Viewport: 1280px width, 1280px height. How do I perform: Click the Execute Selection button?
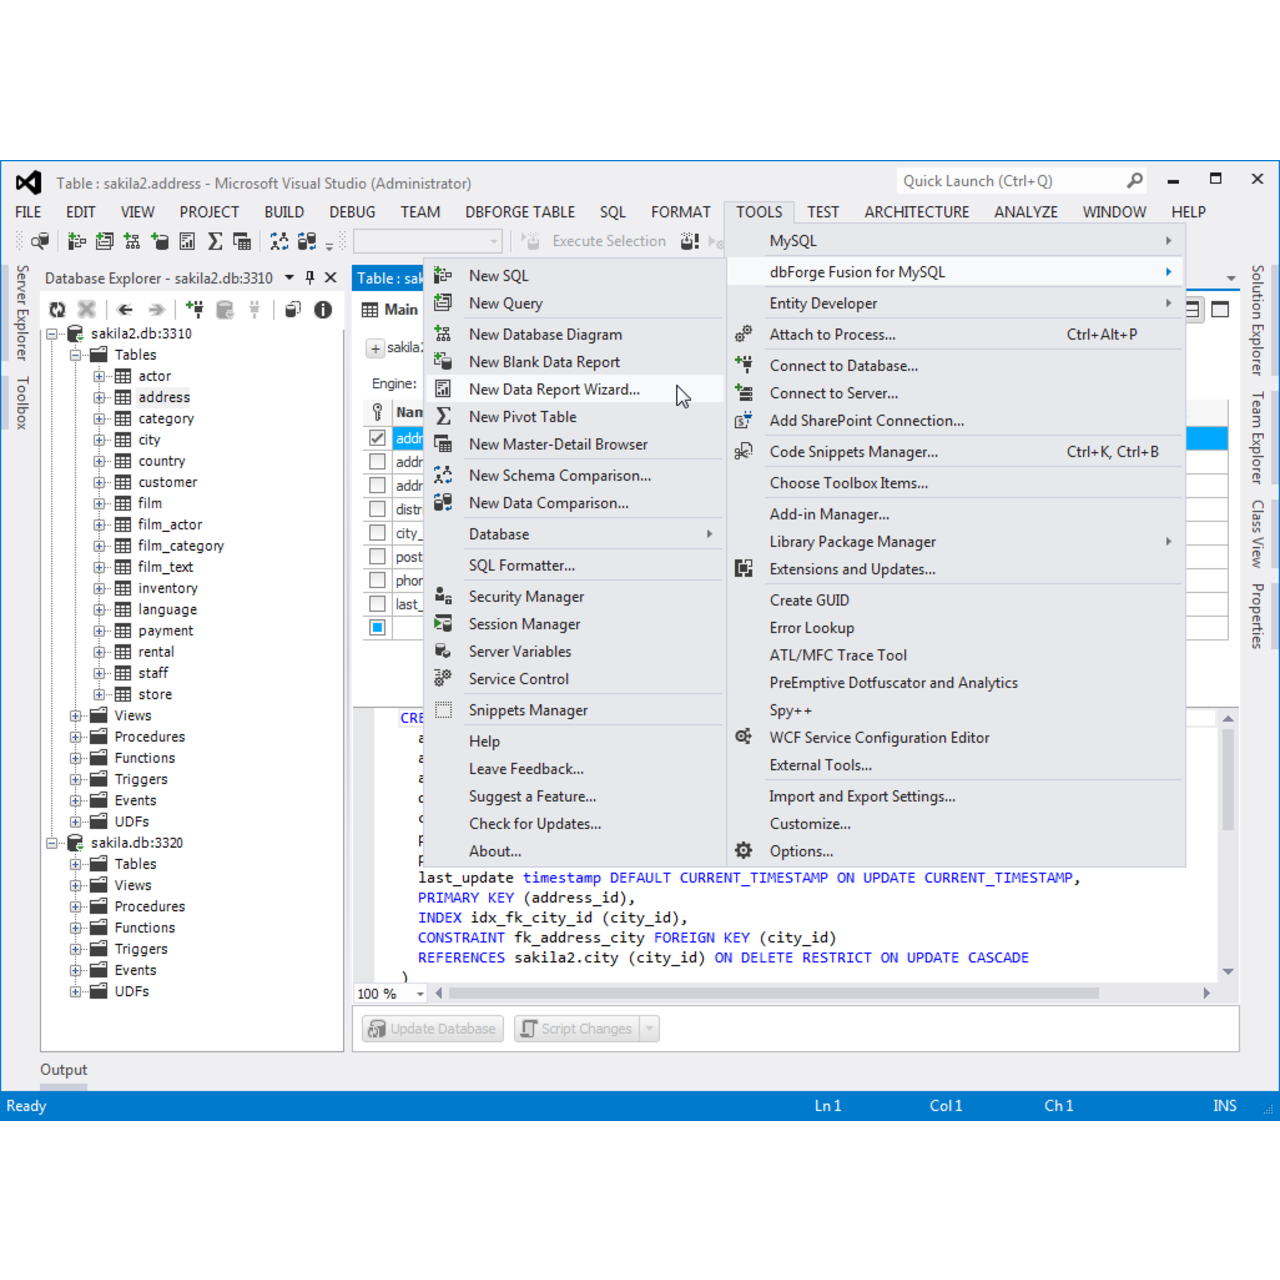click(595, 241)
